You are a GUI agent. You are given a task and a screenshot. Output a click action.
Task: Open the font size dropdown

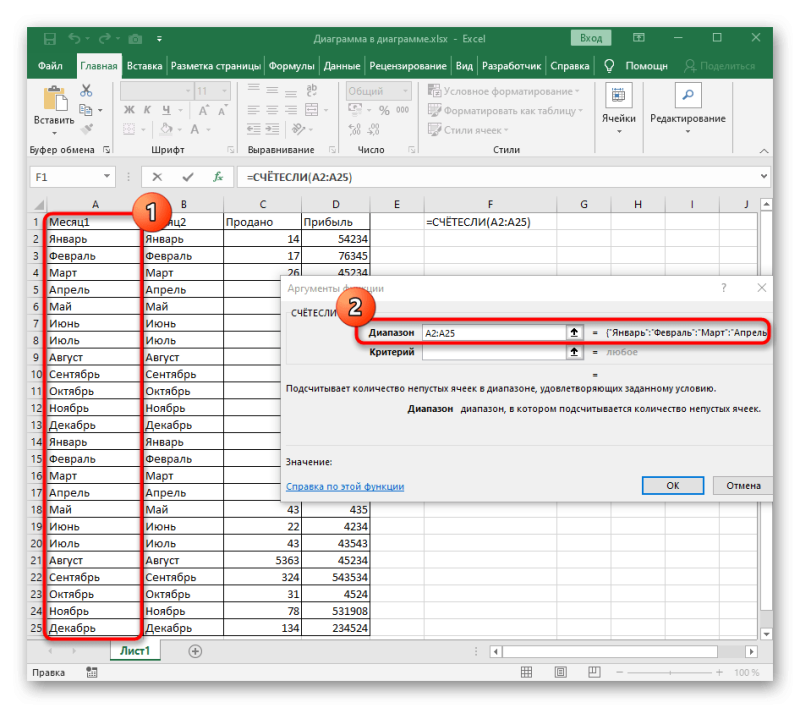[225, 91]
